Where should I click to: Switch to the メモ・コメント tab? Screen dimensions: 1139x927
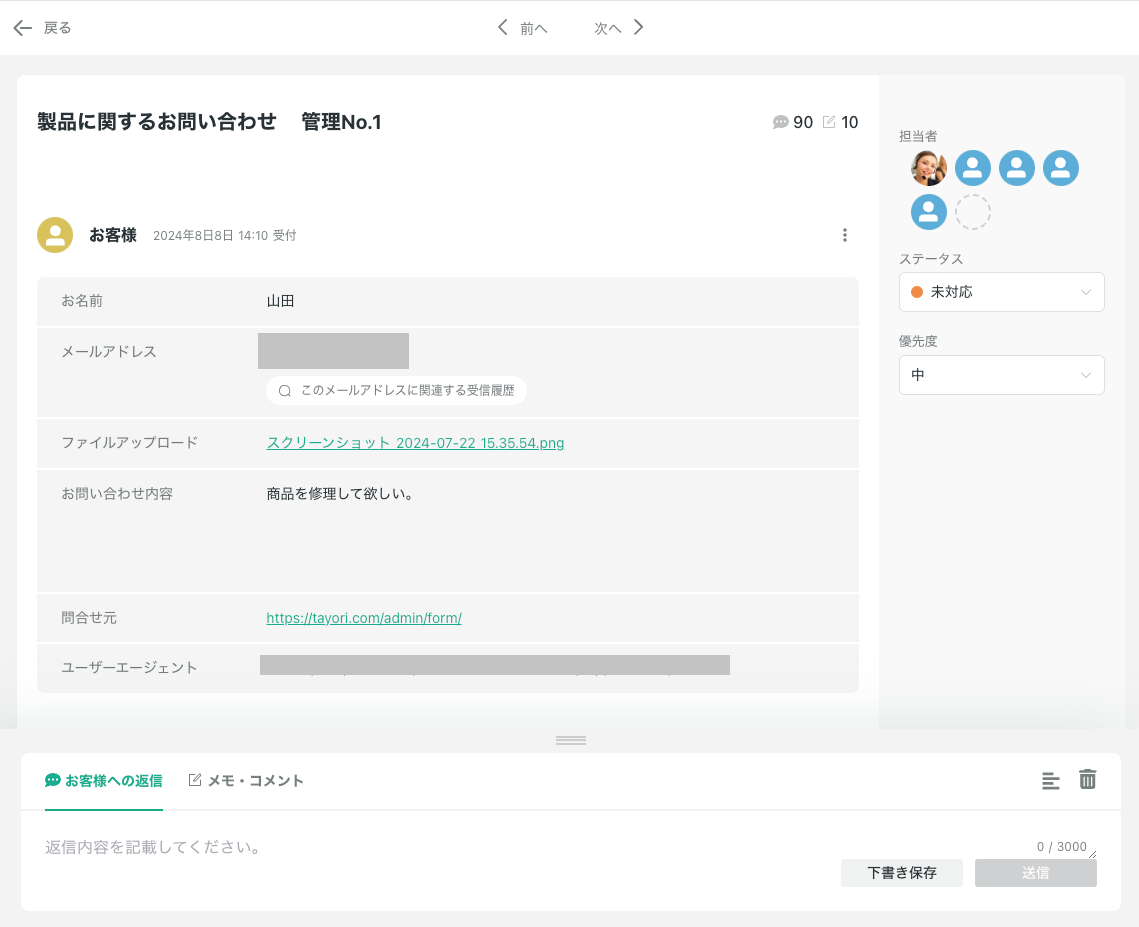pyautogui.click(x=246, y=780)
